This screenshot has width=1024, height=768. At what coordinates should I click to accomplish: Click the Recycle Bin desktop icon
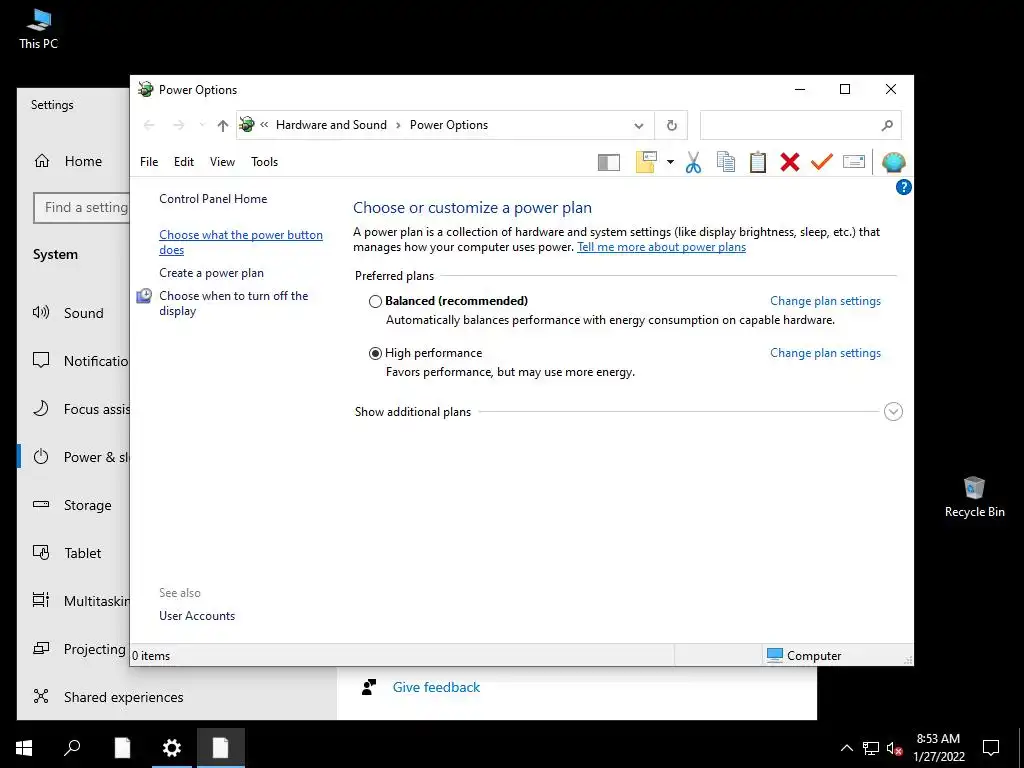point(974,497)
